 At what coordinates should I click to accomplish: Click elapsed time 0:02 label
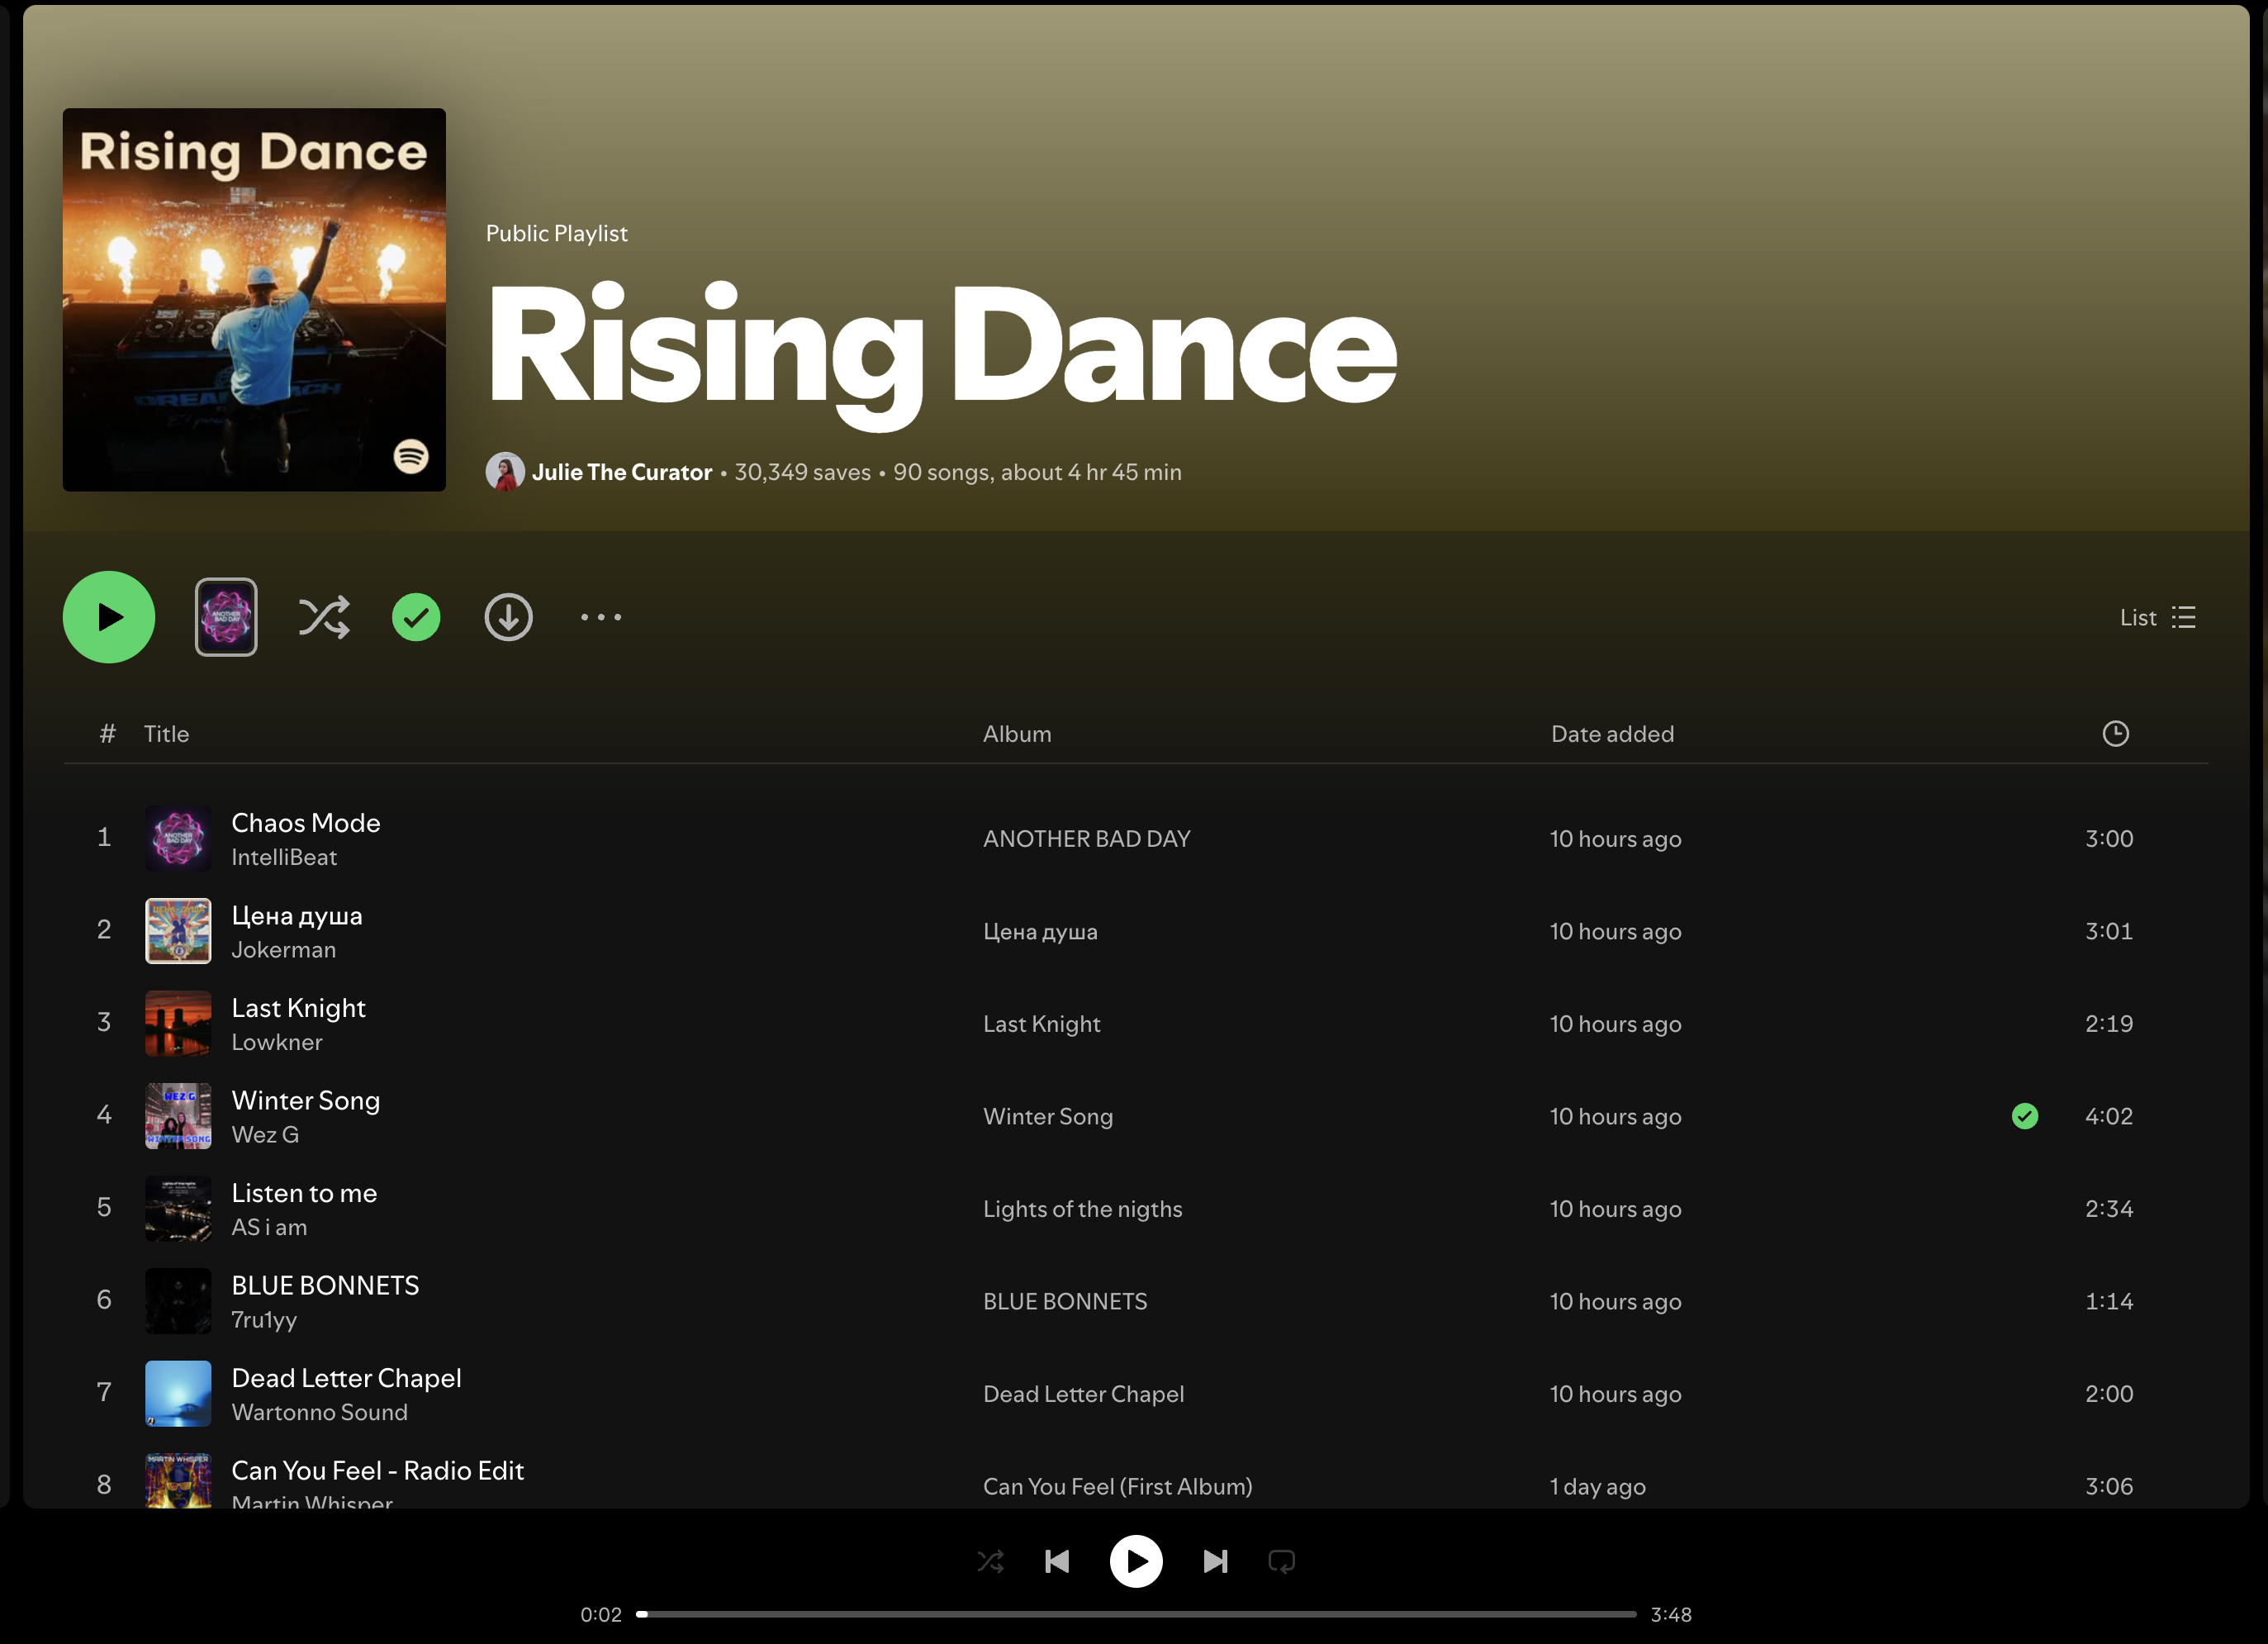coord(601,1614)
